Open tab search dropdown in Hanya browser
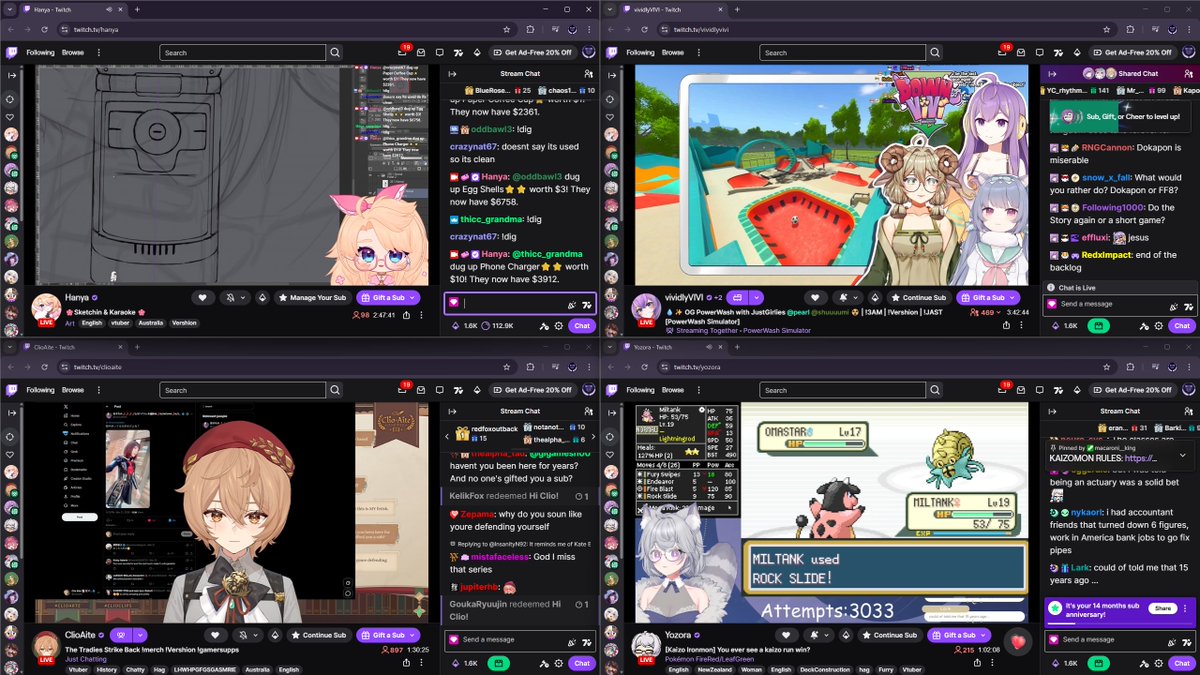Screen dimensions: 1200x675 coord(10,9)
